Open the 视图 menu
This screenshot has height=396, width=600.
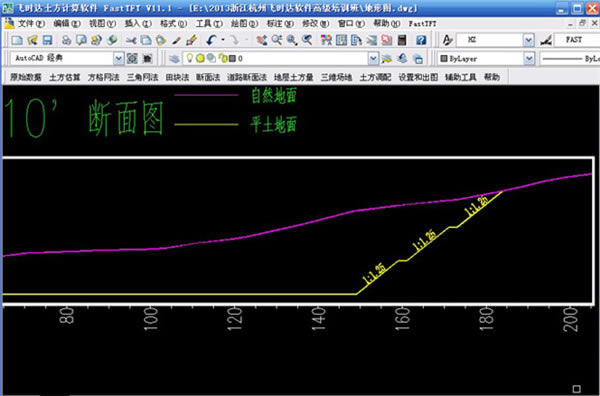103,23
